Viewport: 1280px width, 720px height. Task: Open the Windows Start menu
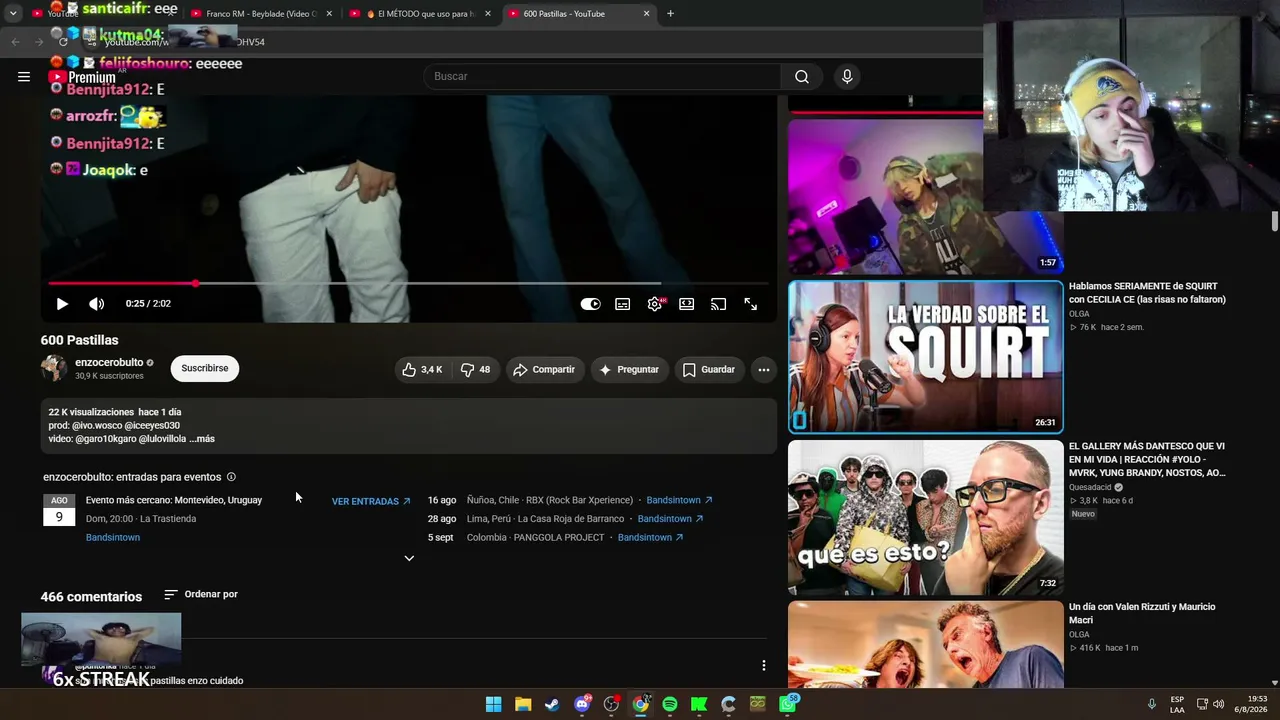click(x=494, y=704)
